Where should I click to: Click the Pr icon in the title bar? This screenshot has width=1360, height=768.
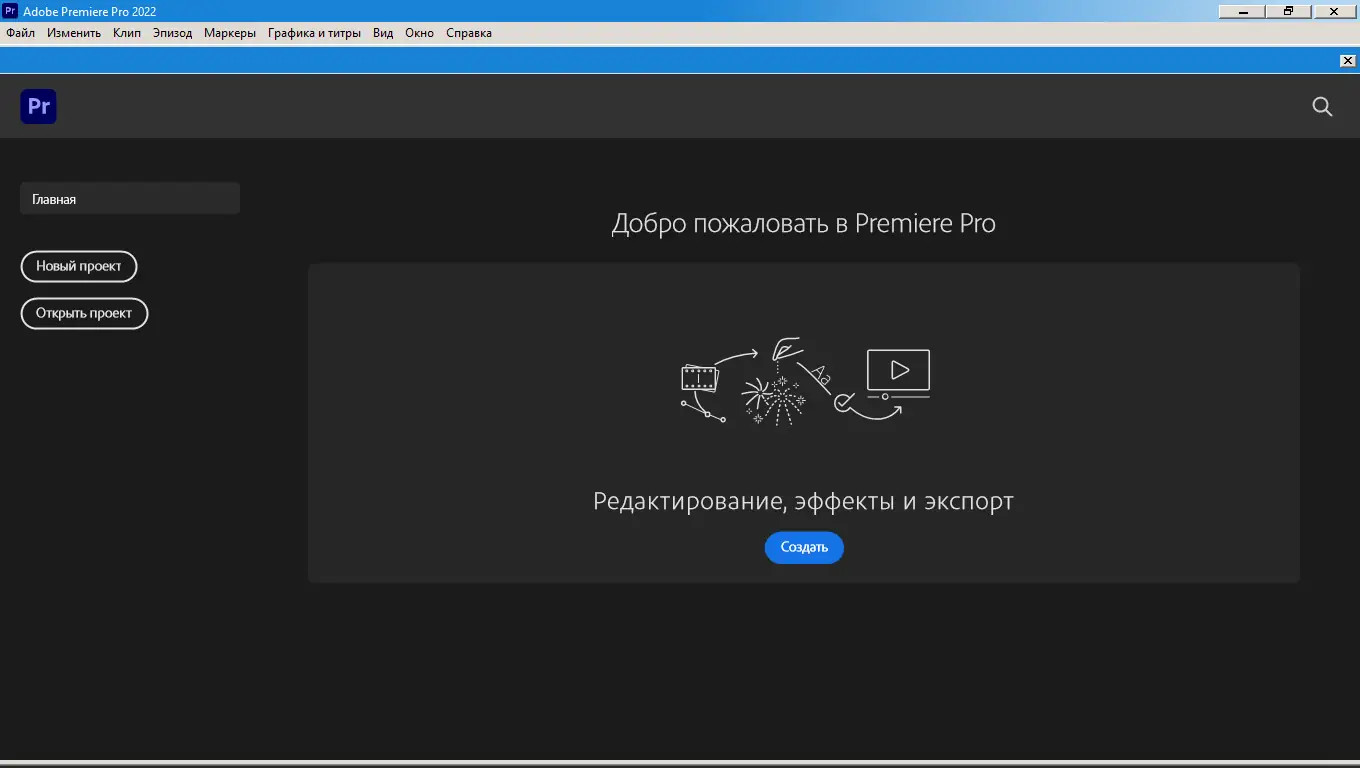pos(10,10)
